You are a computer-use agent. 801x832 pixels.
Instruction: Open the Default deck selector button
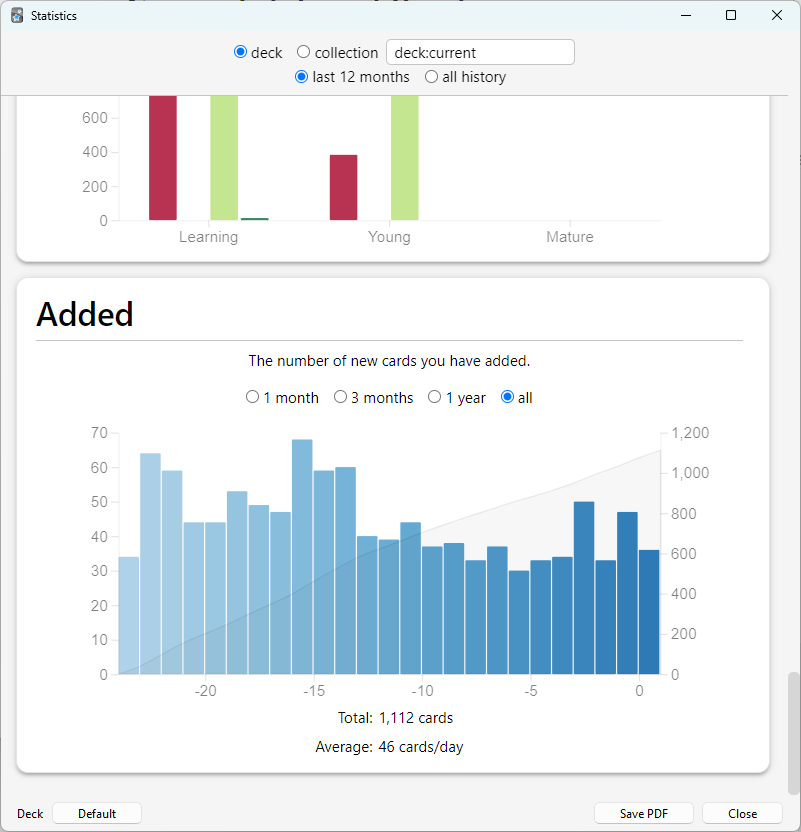pyautogui.click(x=97, y=813)
